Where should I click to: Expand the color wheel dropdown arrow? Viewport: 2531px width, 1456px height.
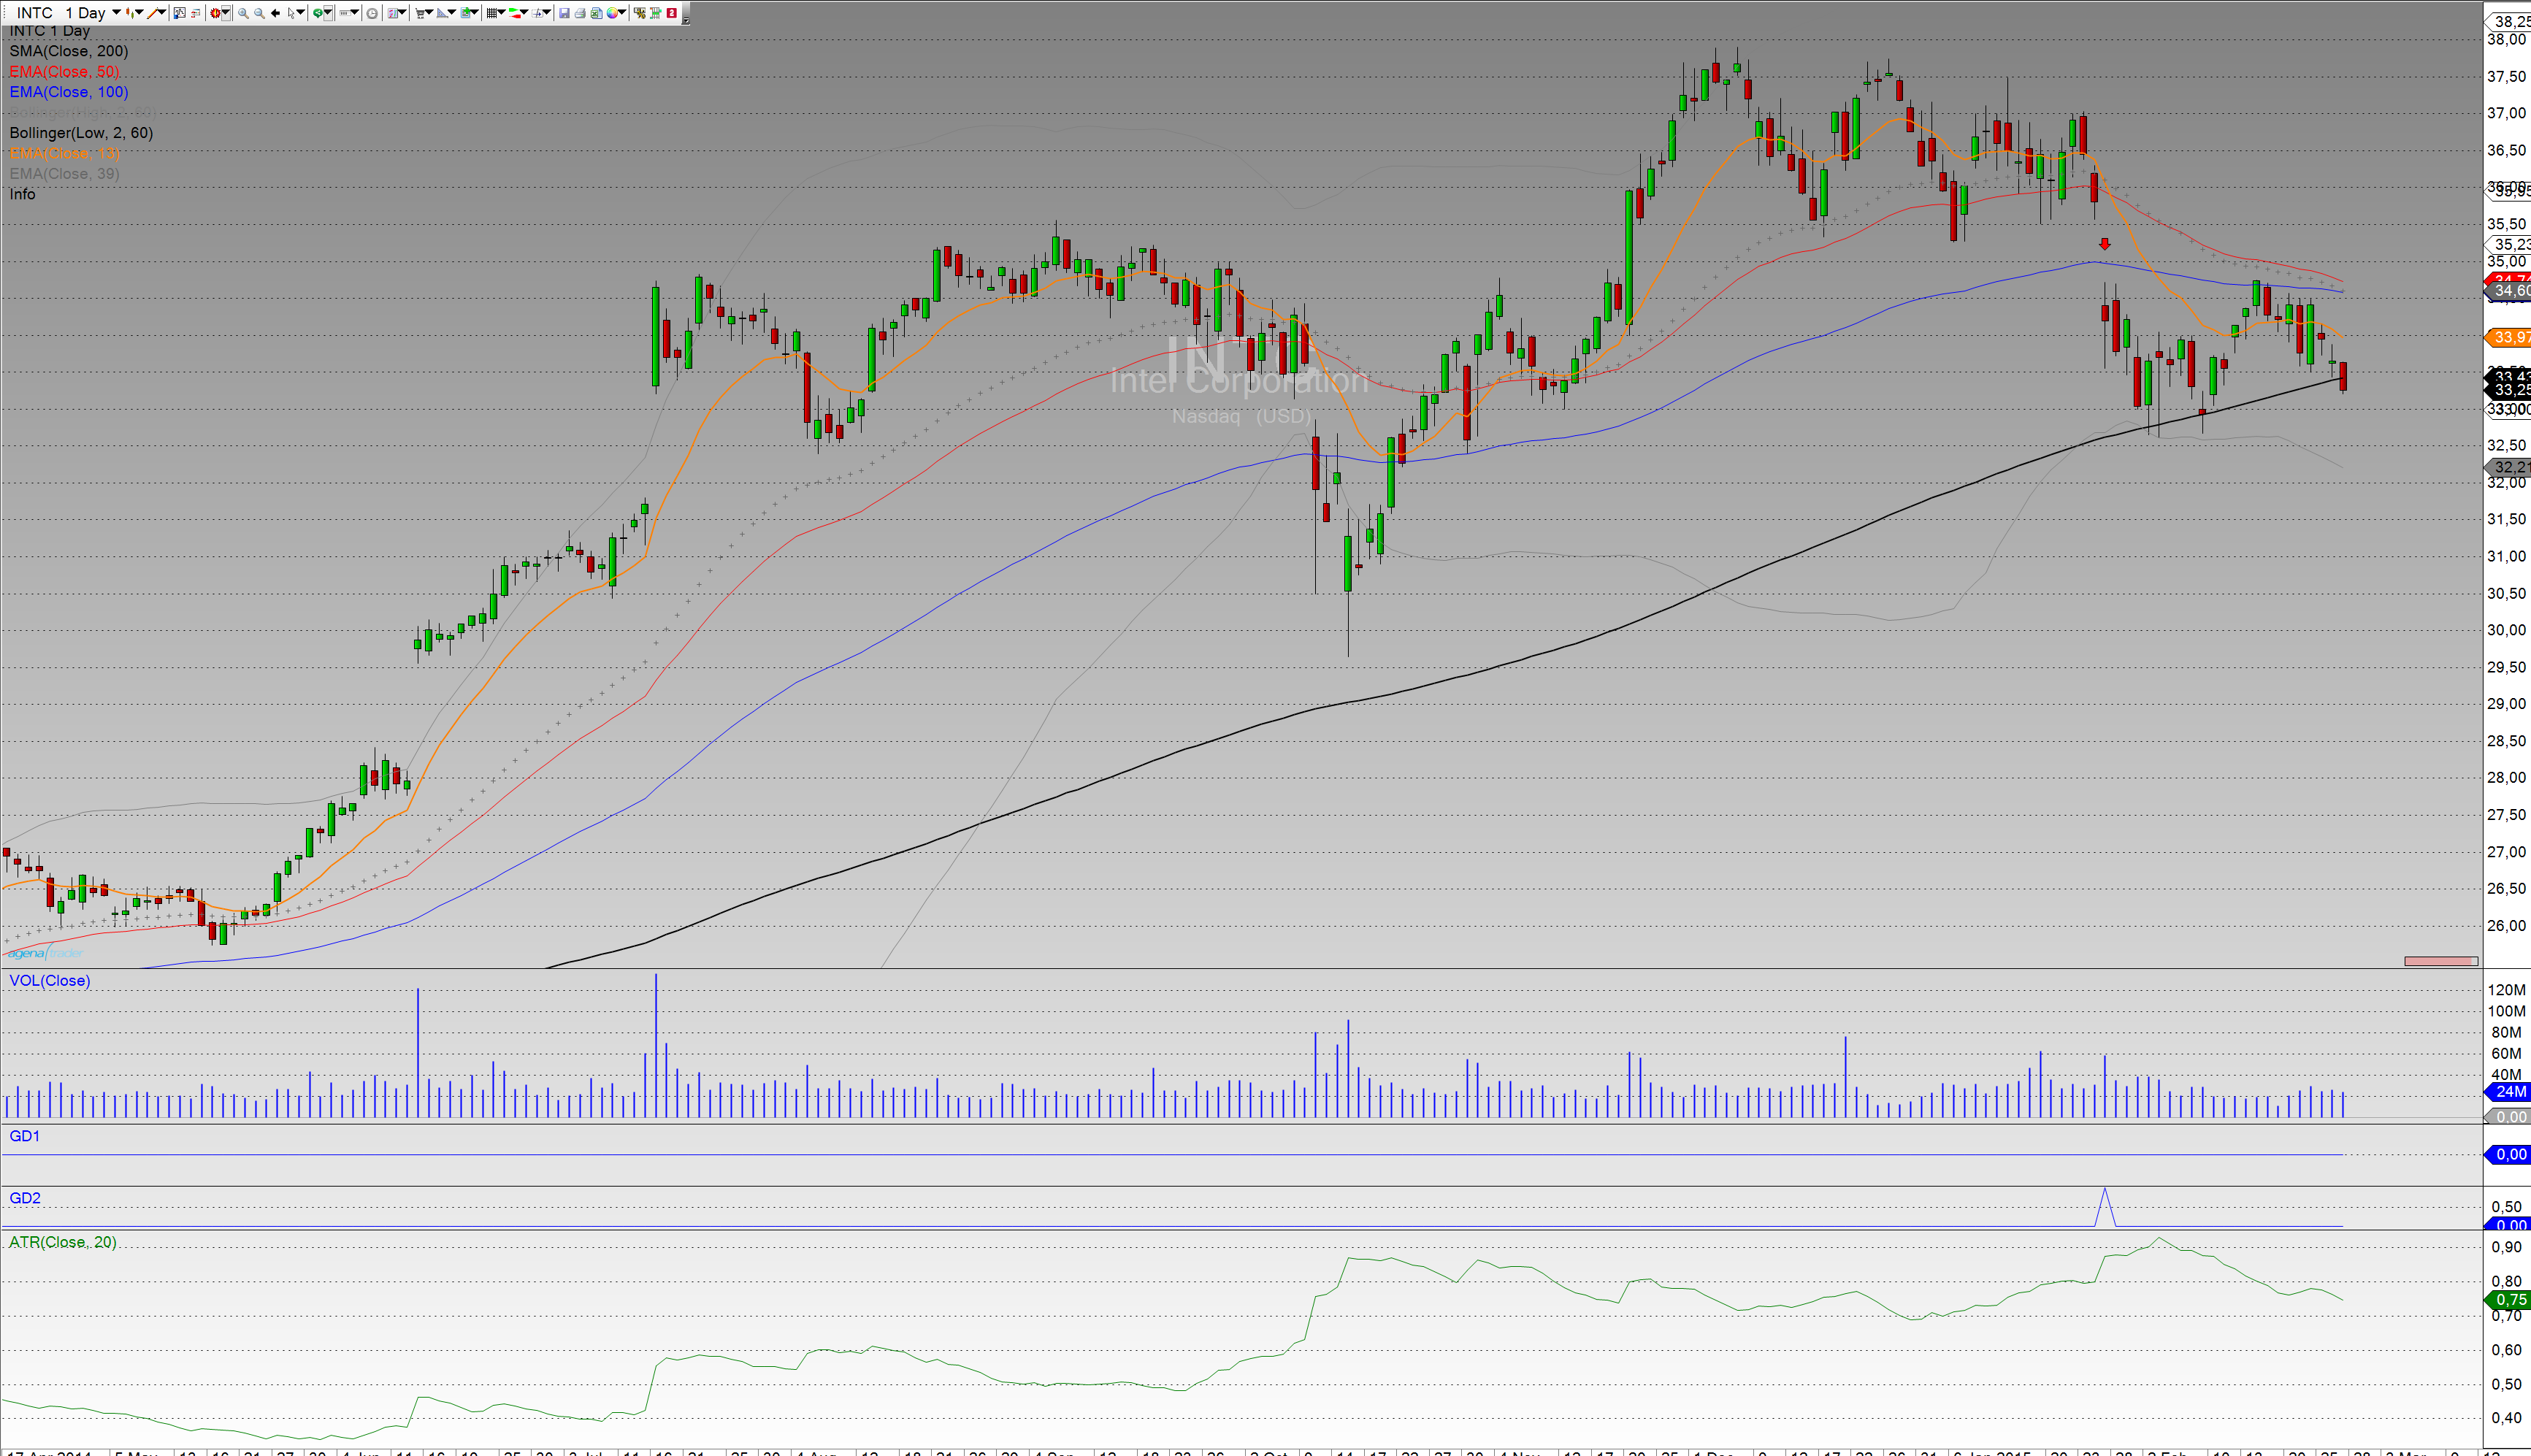click(x=623, y=12)
